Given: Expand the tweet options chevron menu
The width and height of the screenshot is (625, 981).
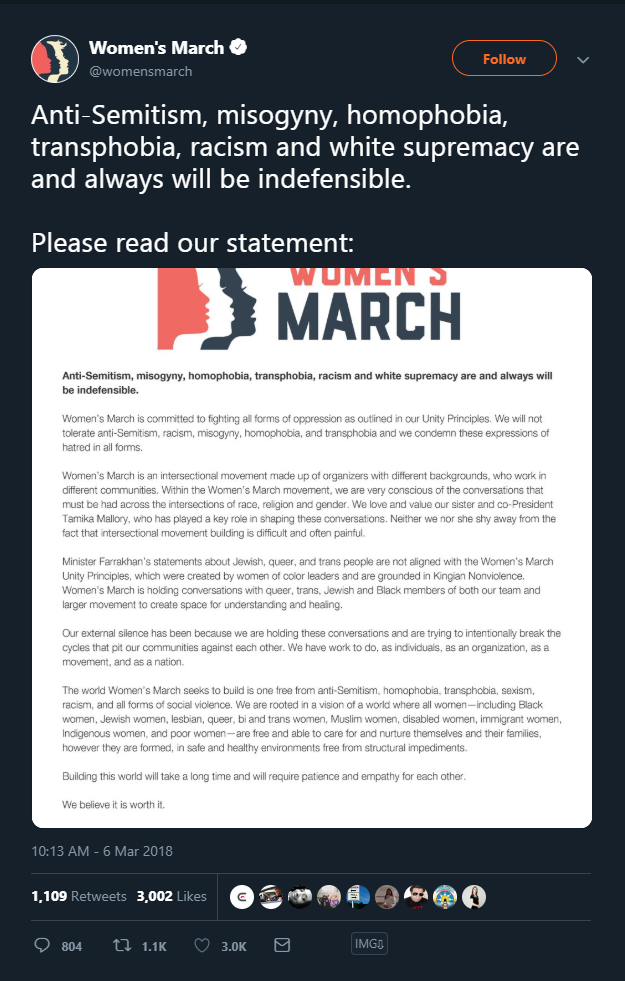Looking at the screenshot, I should [x=583, y=60].
